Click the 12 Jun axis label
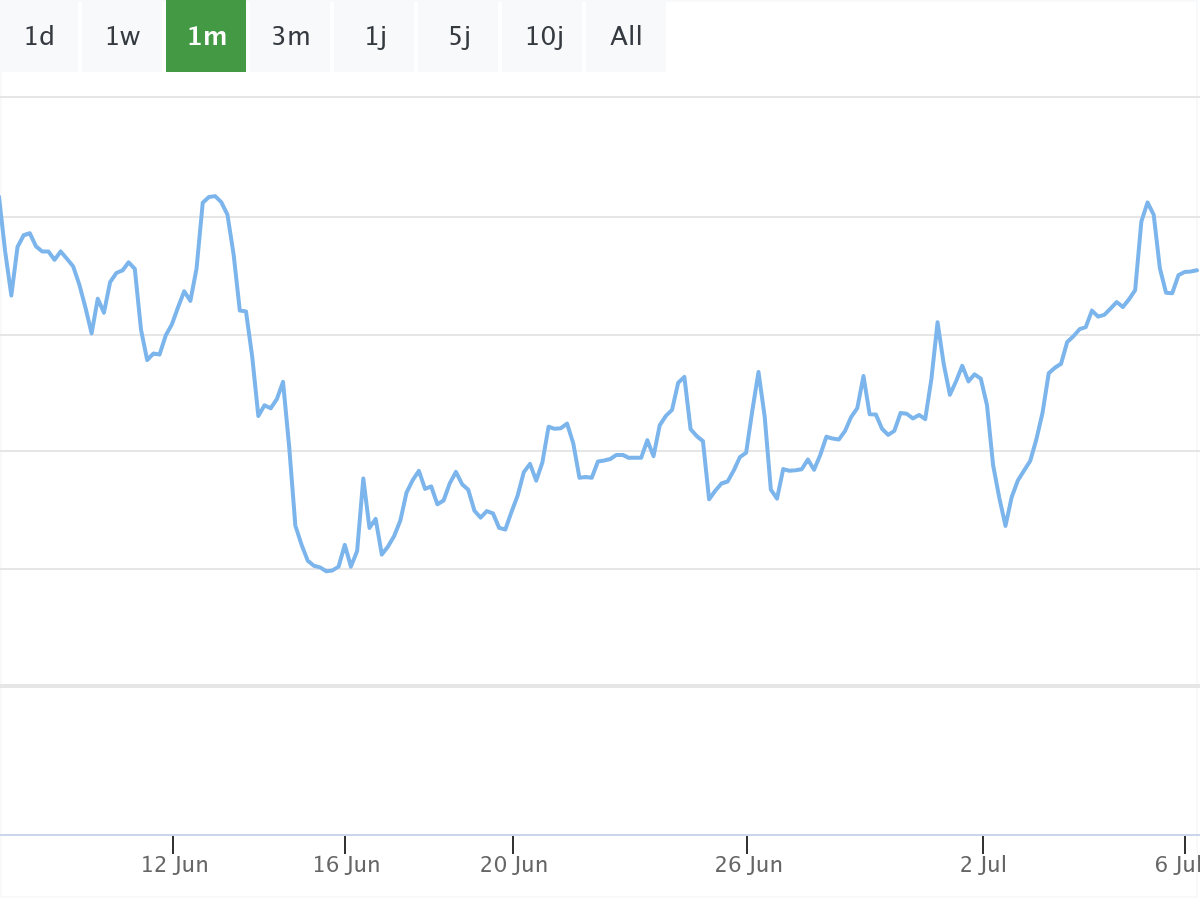1200x900 pixels. [x=175, y=865]
